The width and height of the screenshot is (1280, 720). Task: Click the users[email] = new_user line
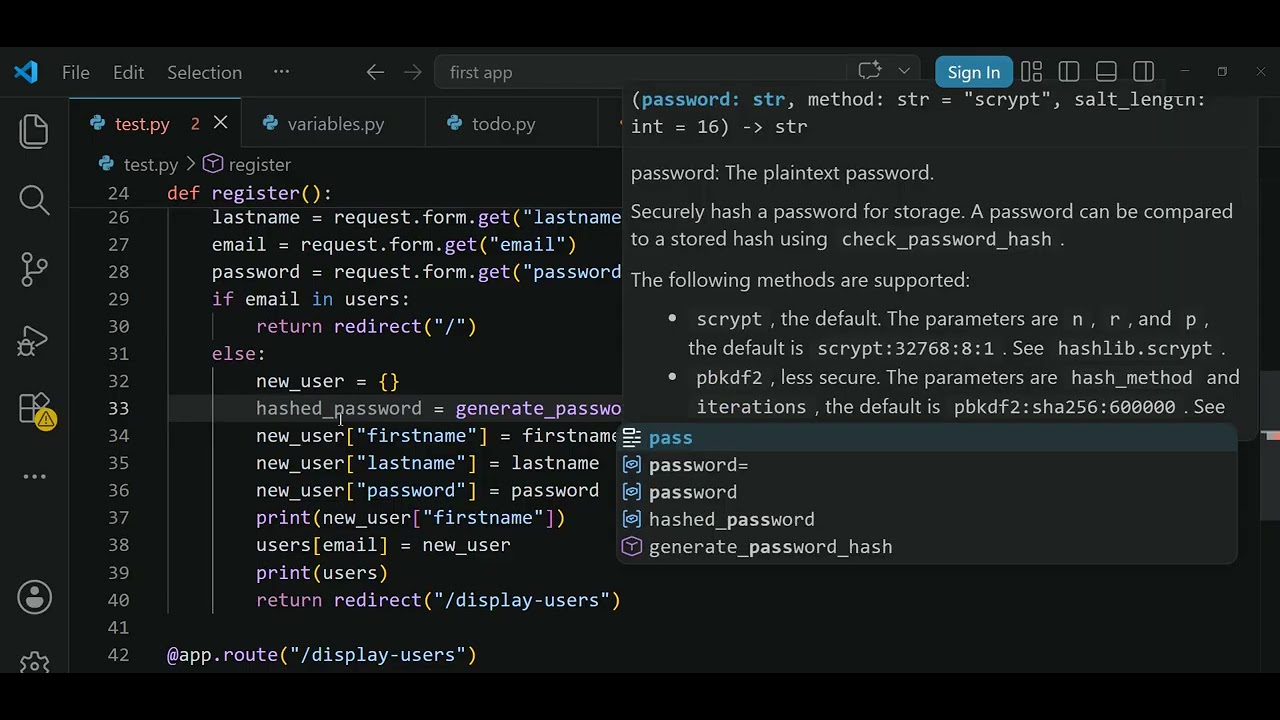tap(383, 545)
